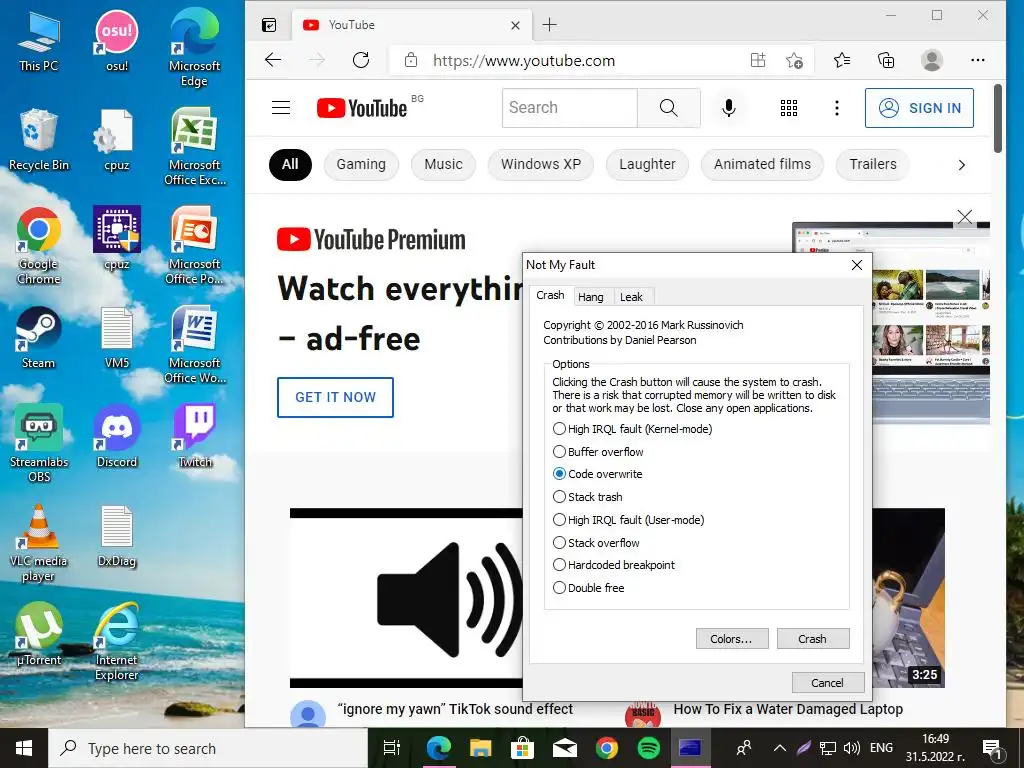Filter videos by Animated films chip
This screenshot has width=1024, height=768.
coord(762,165)
